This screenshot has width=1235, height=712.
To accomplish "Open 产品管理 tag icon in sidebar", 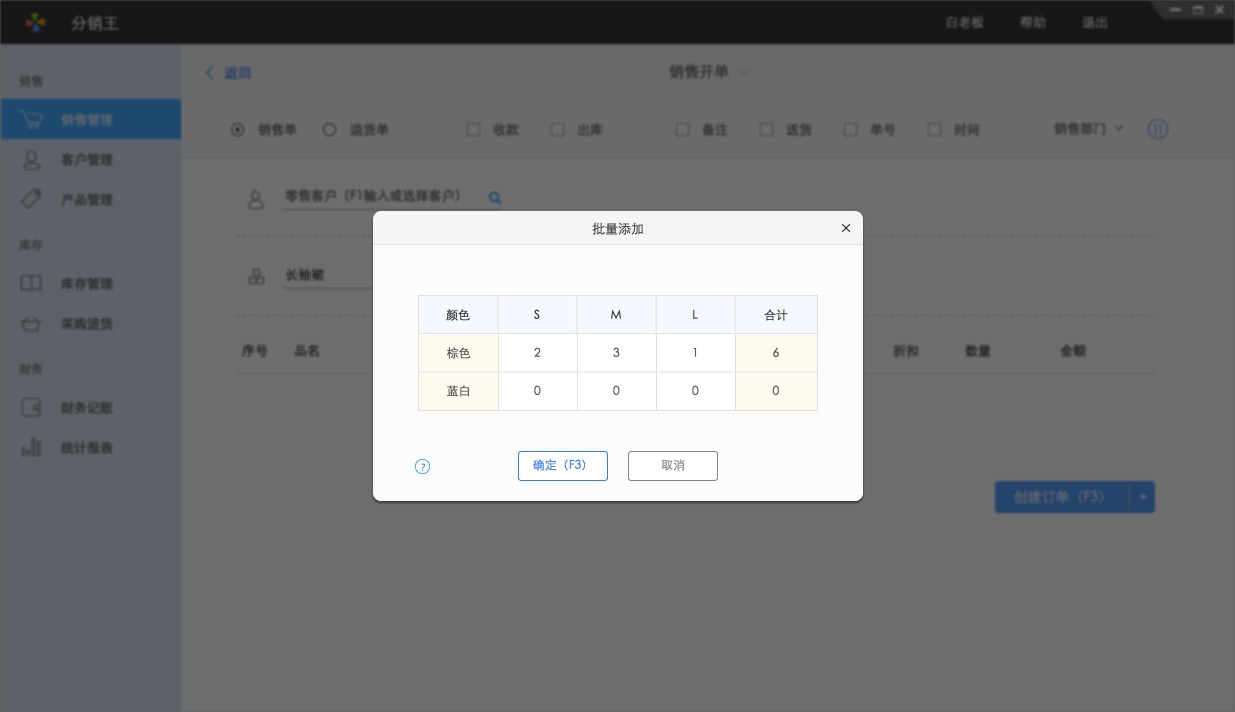I will [x=32, y=199].
